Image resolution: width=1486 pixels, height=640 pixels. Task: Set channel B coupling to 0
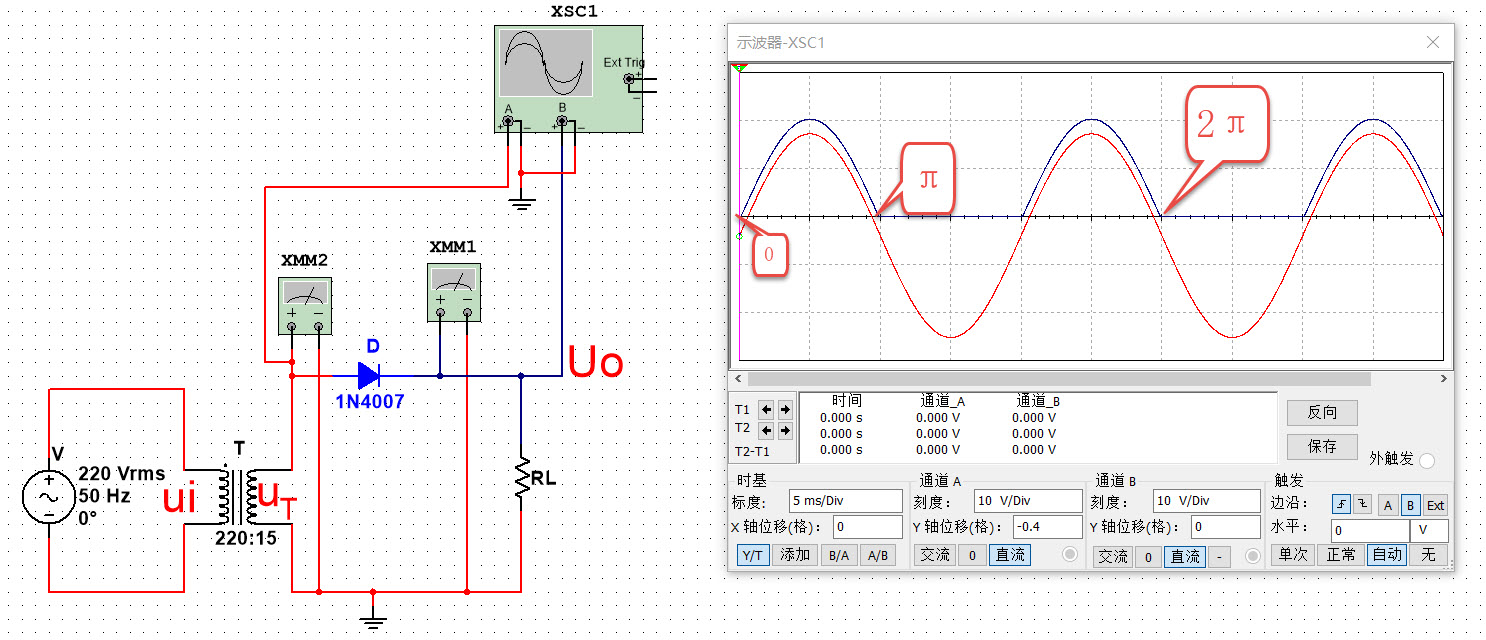(1150, 556)
